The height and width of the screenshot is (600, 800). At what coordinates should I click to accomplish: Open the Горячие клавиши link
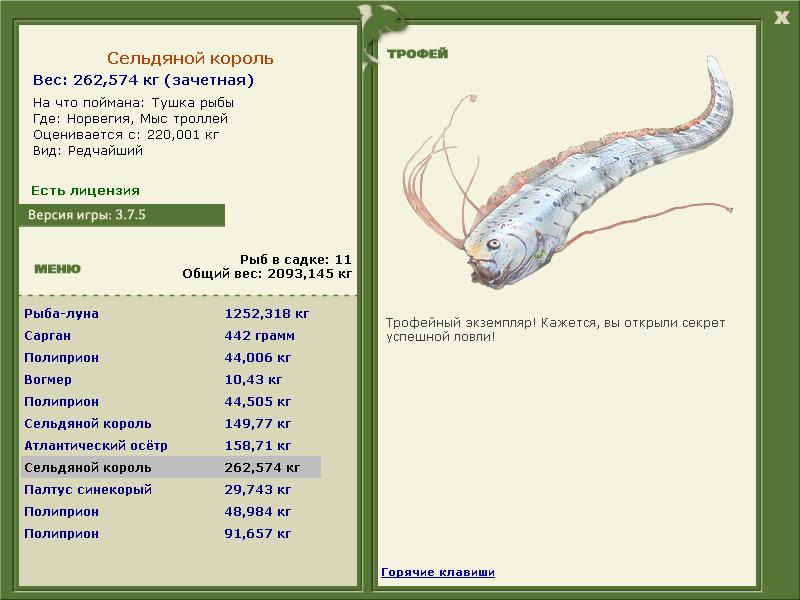(x=438, y=573)
